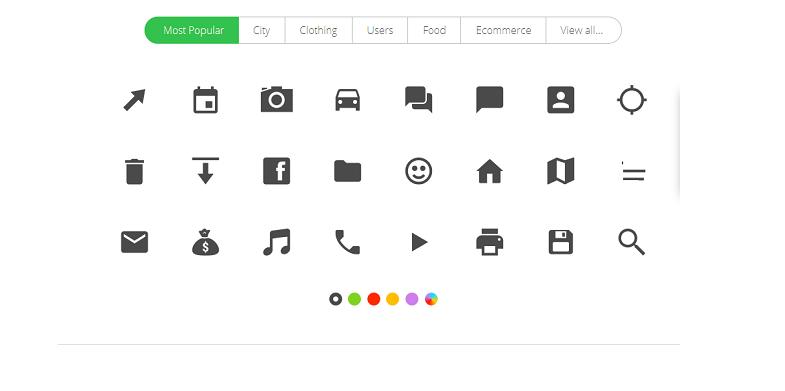Choose the Facebook logo icon
The width and height of the screenshot is (785, 391).
[x=277, y=171]
